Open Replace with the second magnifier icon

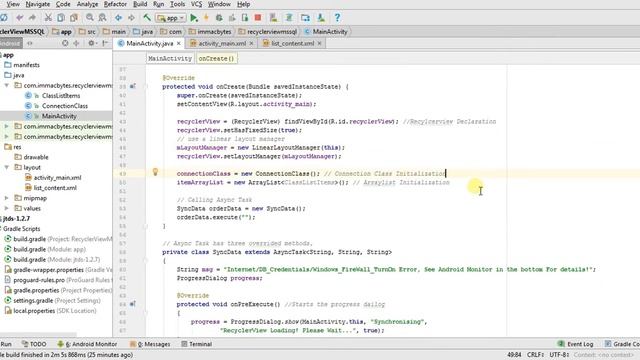coord(102,18)
